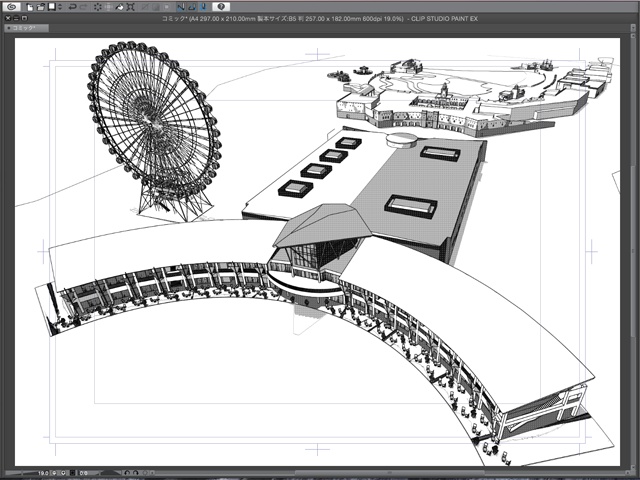Zoom in with the status bar button

click(63, 473)
